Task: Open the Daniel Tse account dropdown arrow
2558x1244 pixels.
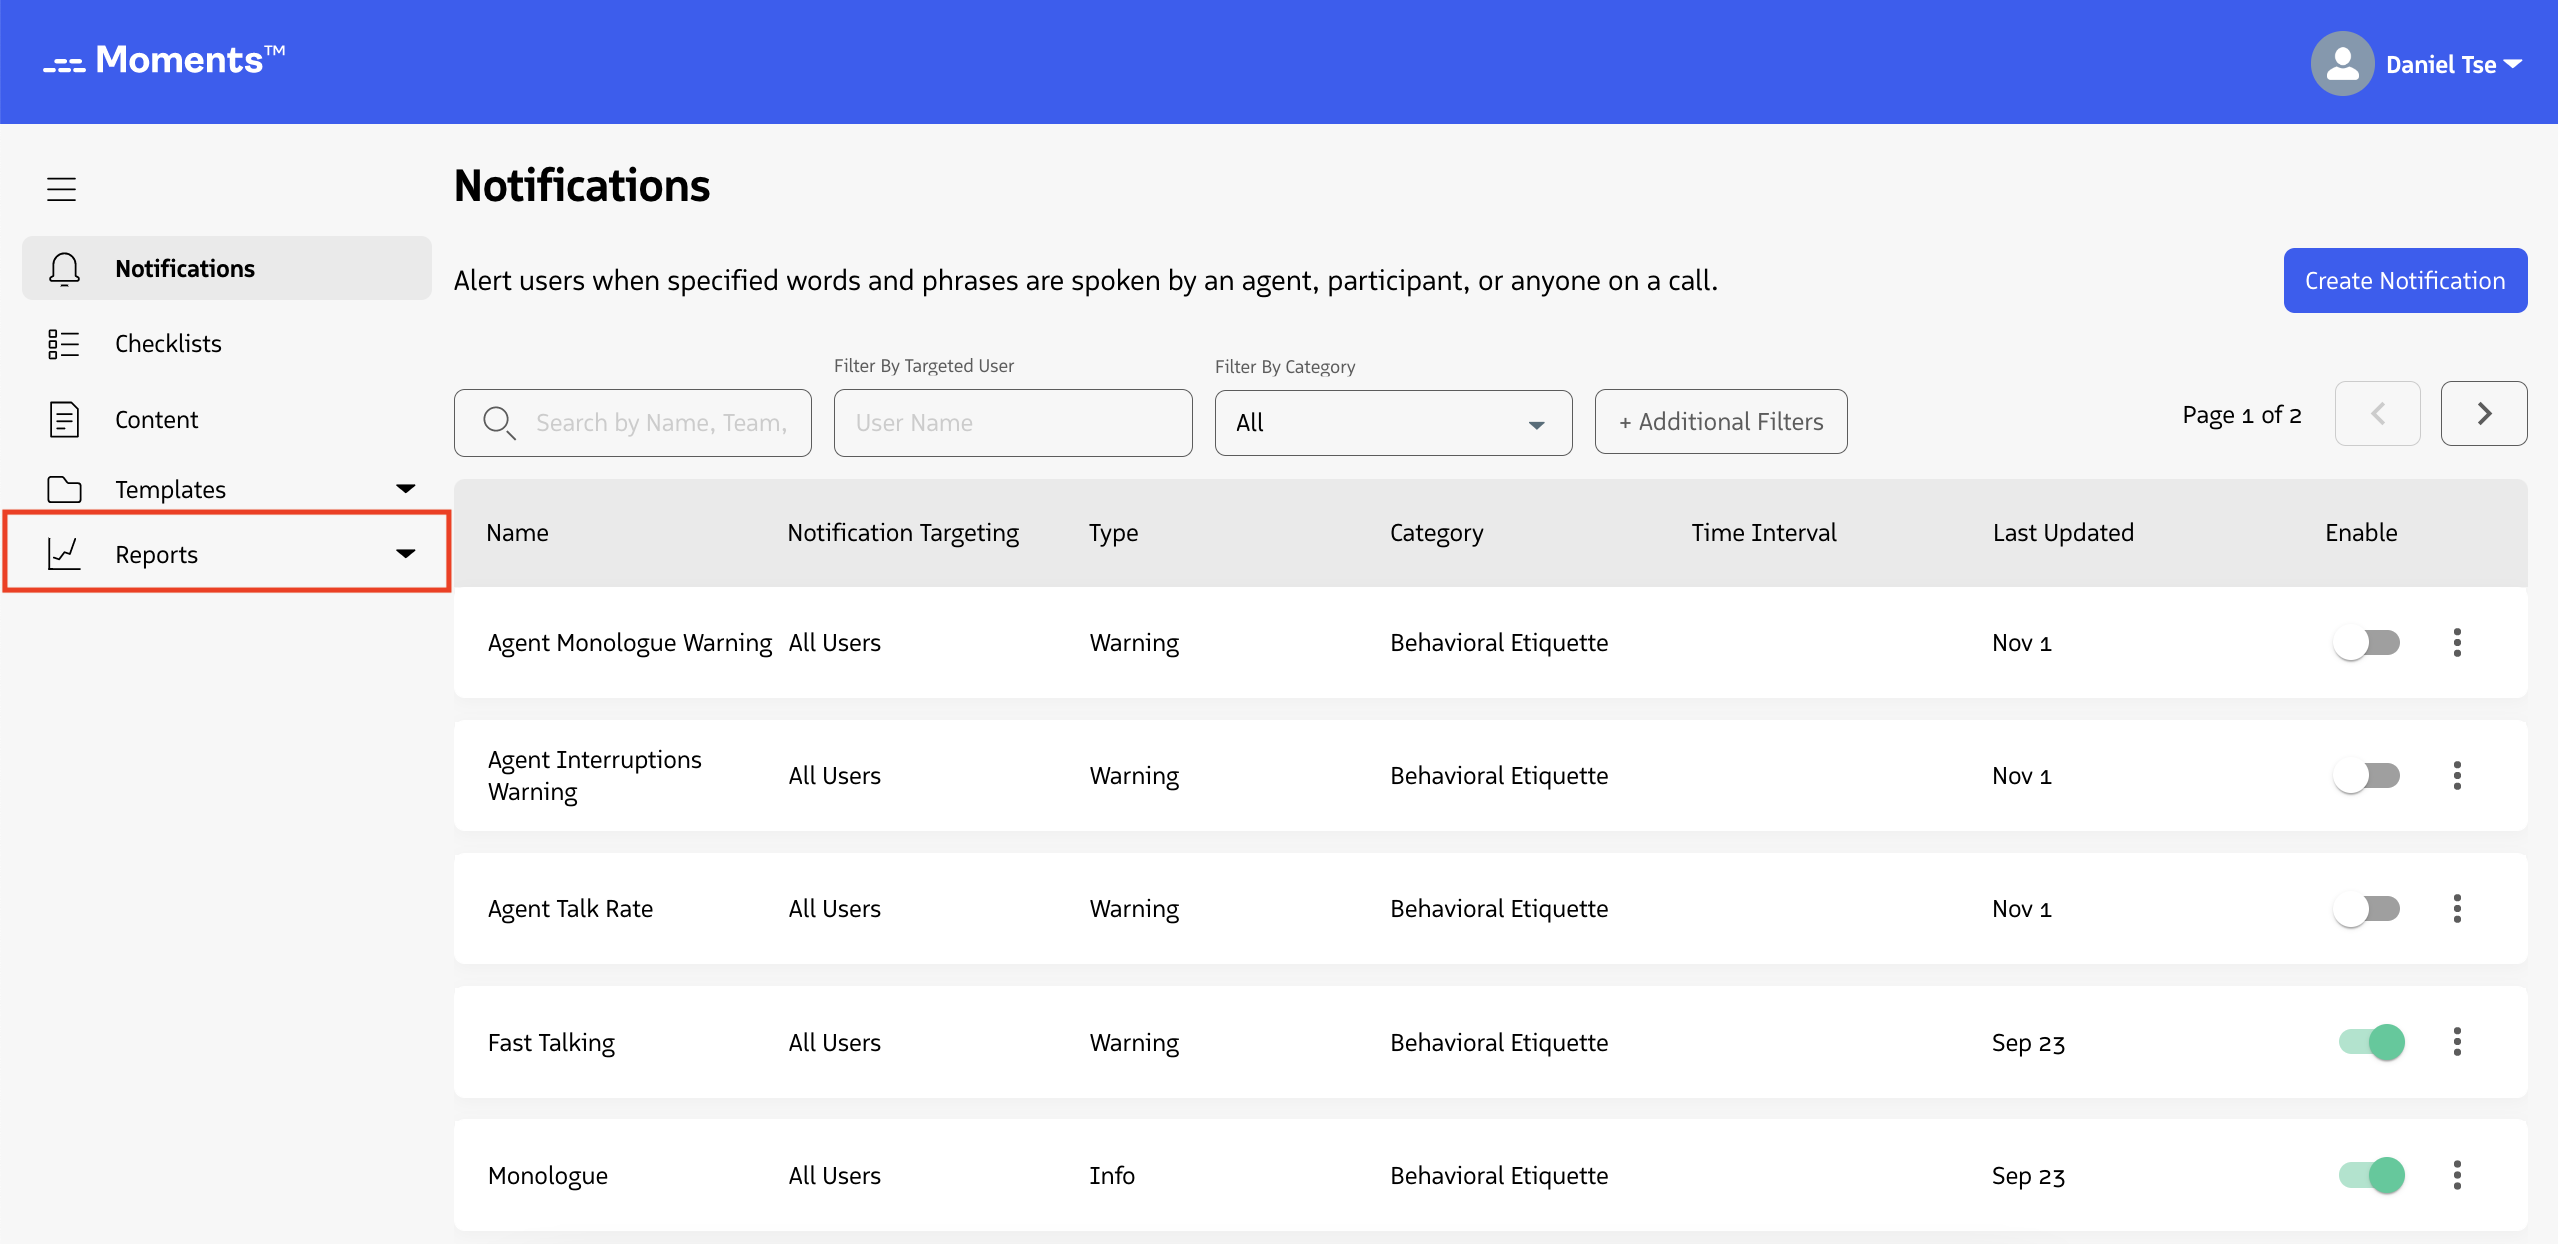Action: (x=2512, y=64)
